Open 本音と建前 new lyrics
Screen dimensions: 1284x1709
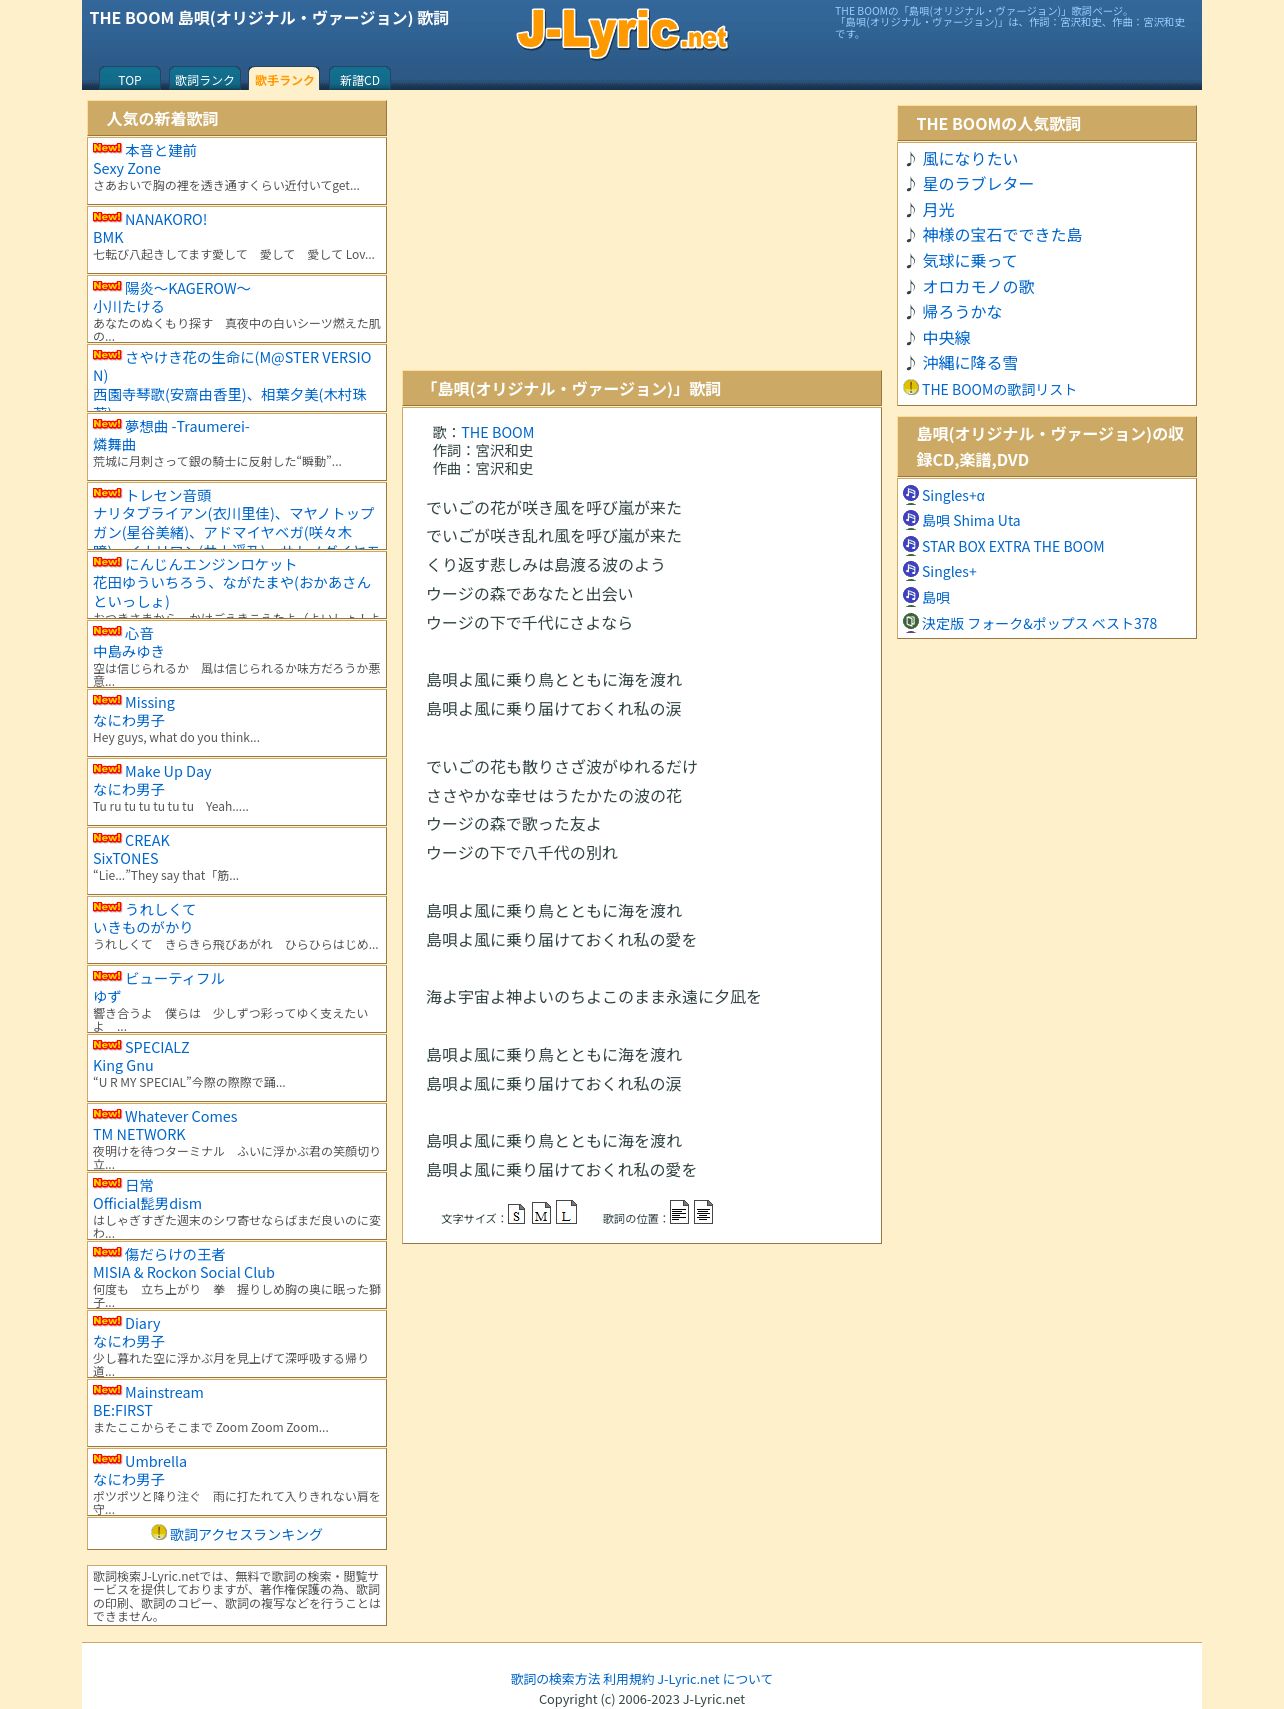[161, 150]
